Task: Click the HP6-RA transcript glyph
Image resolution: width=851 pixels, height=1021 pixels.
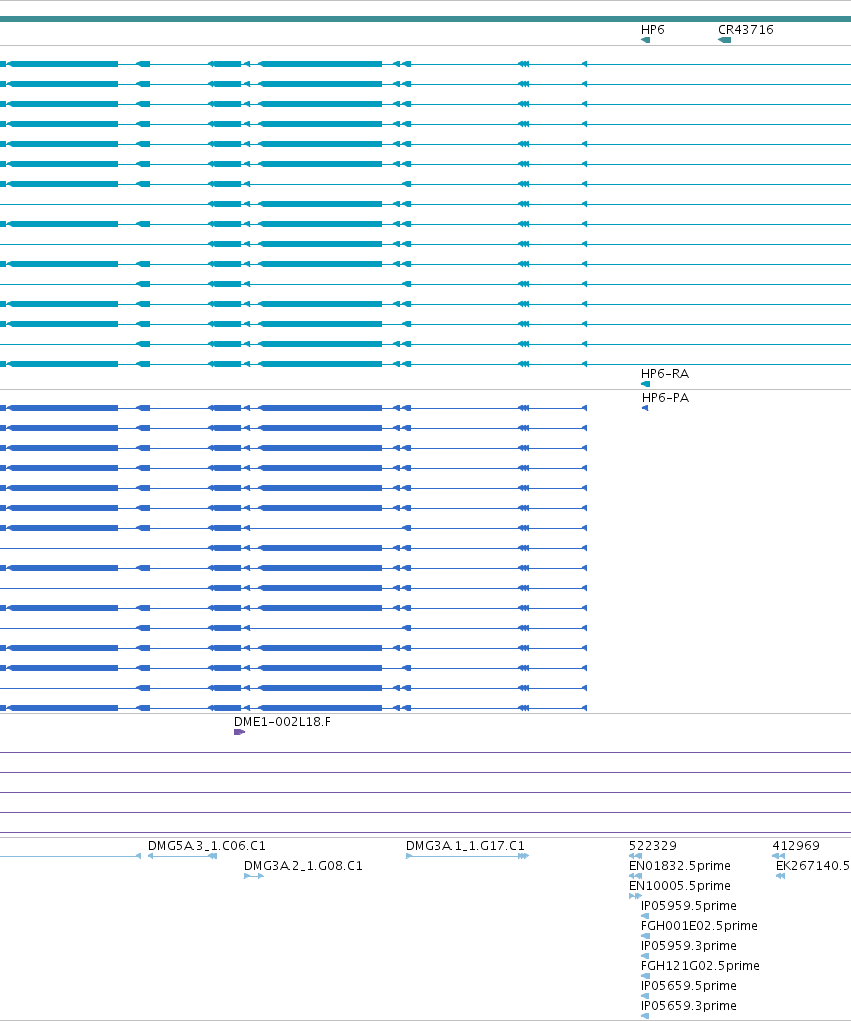Action: [x=645, y=384]
